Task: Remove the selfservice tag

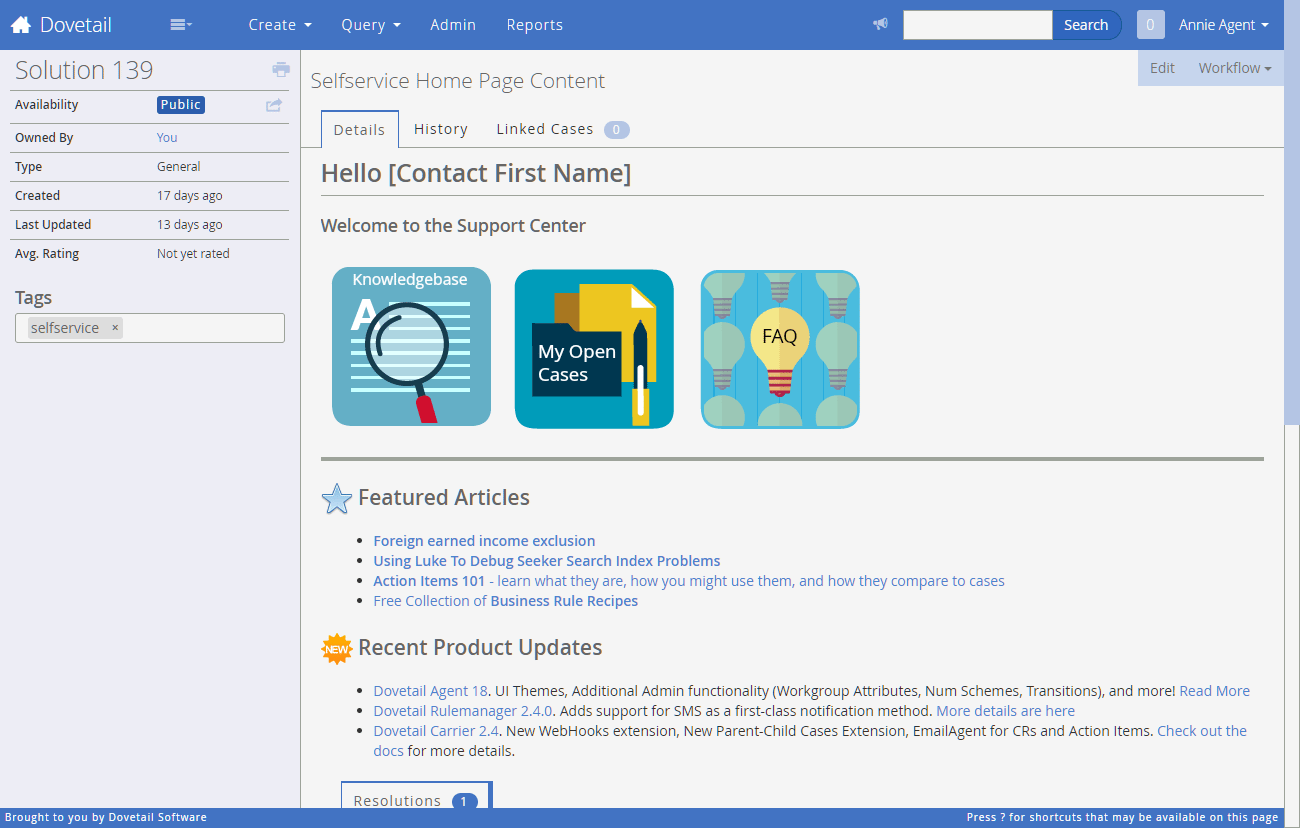Action: pyautogui.click(x=115, y=328)
